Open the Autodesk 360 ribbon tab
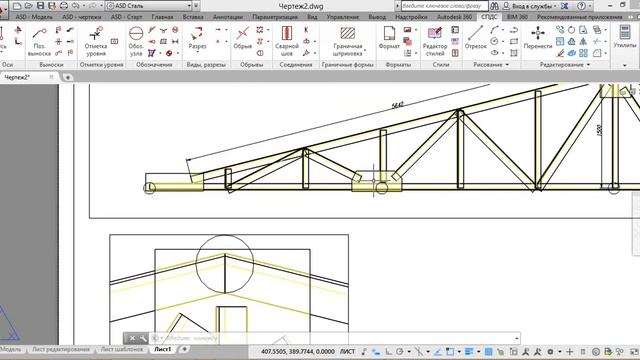Viewport: 640px width, 360px height. 454,17
